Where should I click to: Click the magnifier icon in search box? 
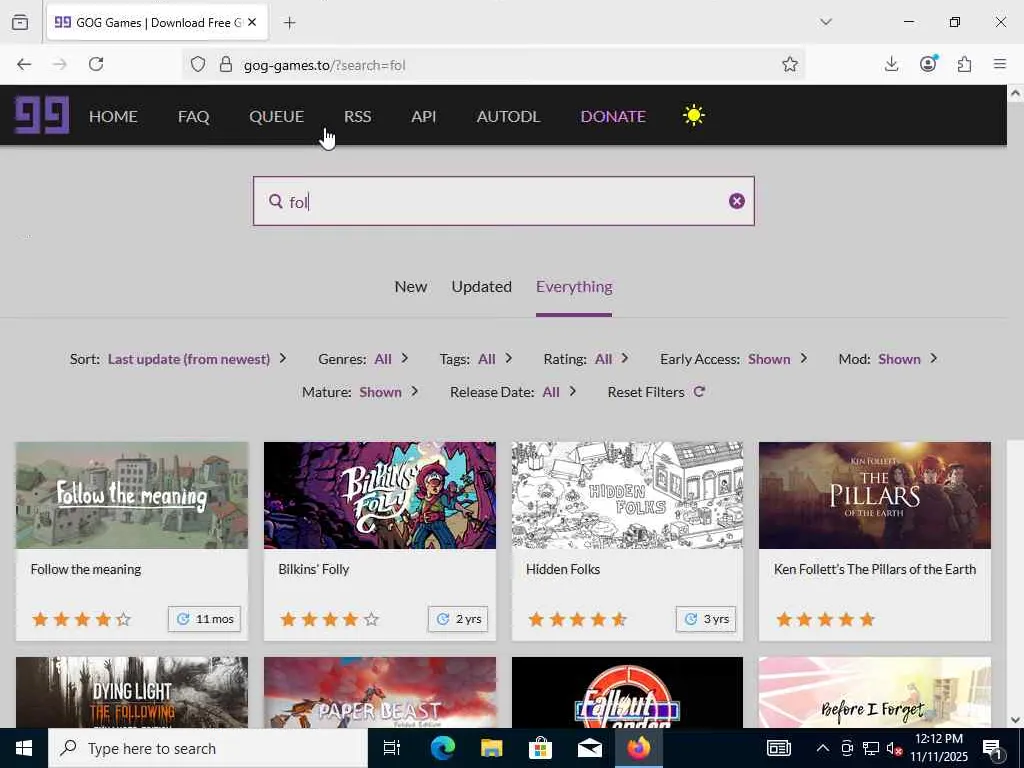click(276, 201)
